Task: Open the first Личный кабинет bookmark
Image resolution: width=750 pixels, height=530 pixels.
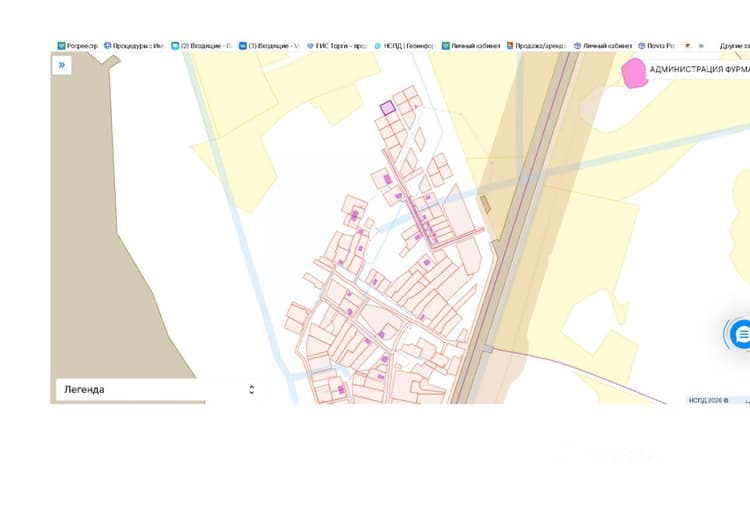Action: click(471, 46)
